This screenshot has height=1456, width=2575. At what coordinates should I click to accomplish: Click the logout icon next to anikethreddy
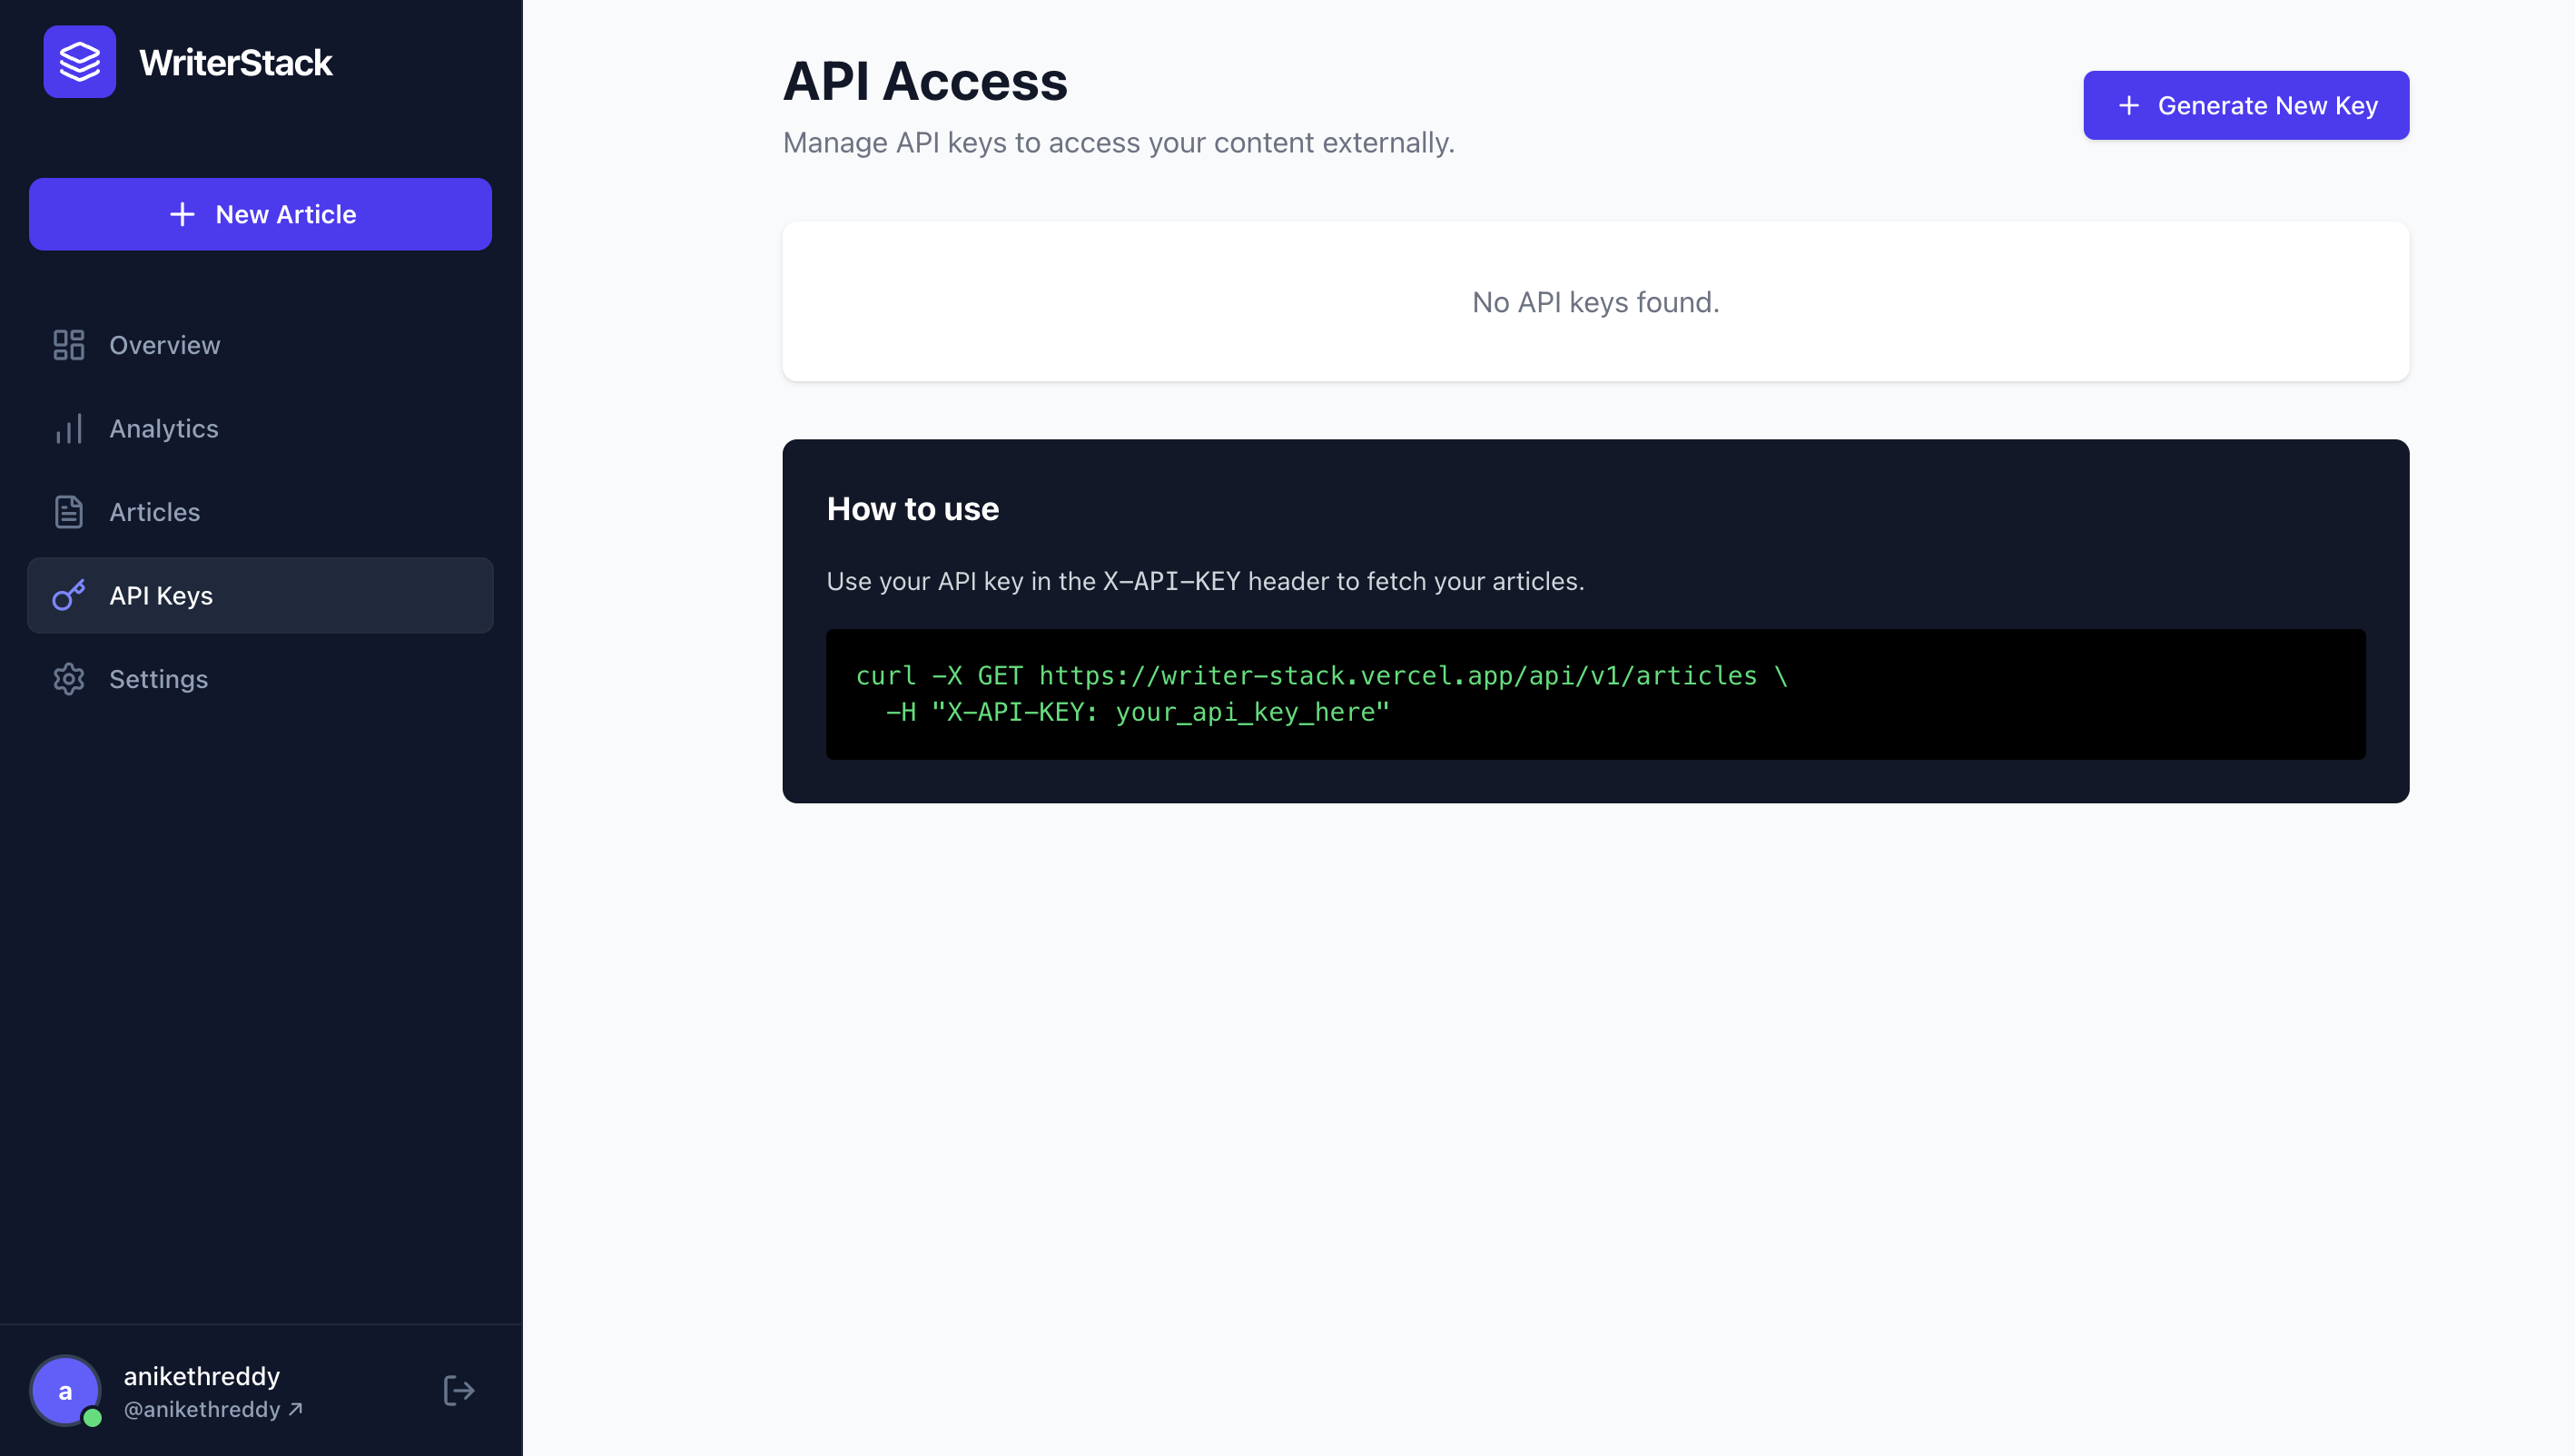click(x=459, y=1390)
